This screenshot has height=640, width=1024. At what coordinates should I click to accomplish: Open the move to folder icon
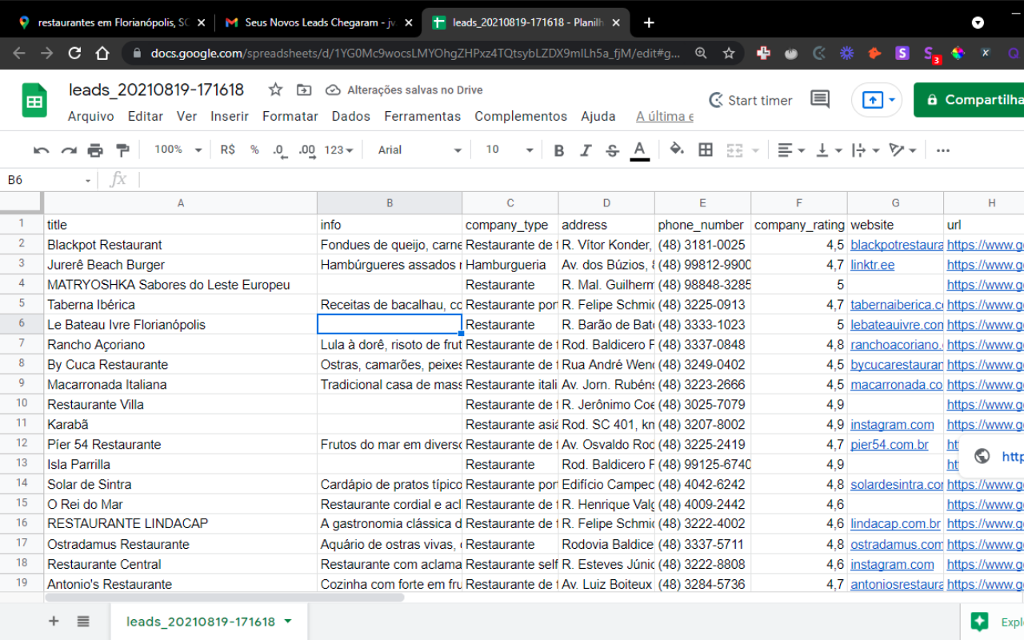click(x=304, y=90)
